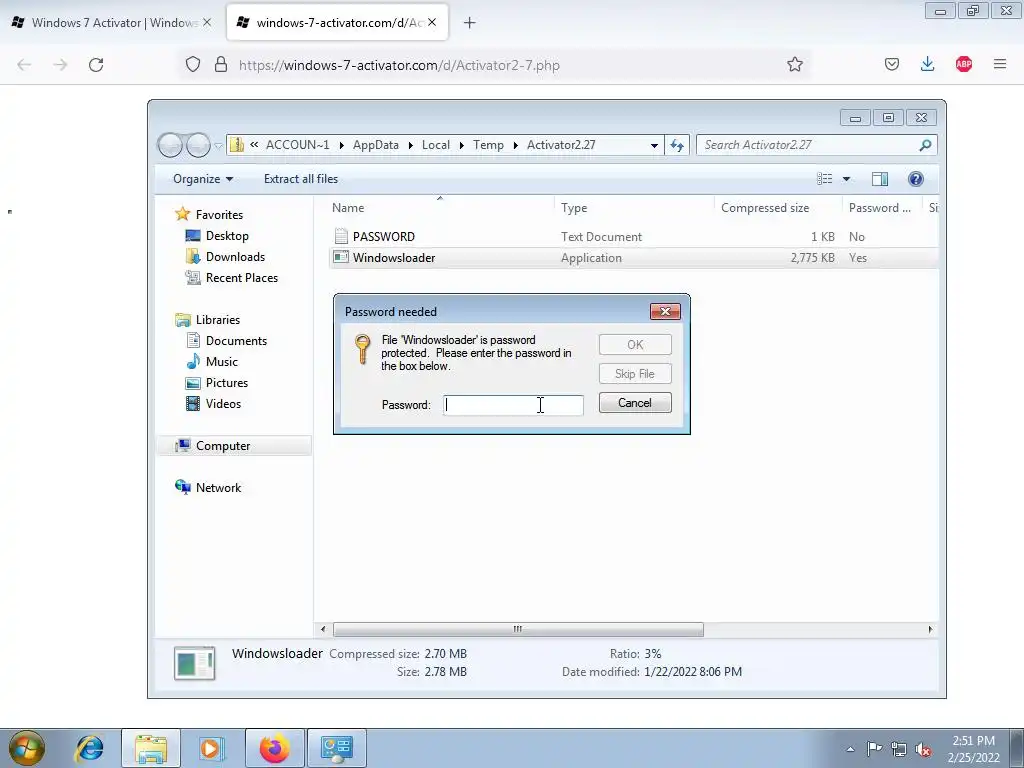This screenshot has height=768, width=1024.
Task: Open the Firefox application menu
Action: pyautogui.click(x=999, y=64)
